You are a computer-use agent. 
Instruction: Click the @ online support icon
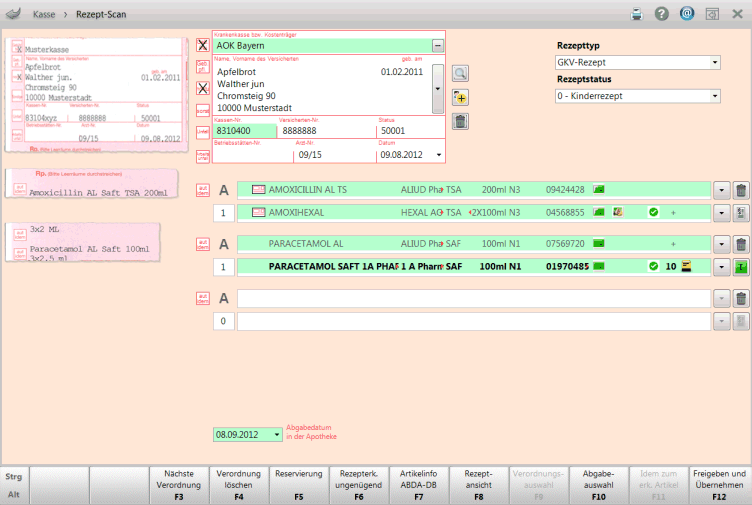[687, 13]
